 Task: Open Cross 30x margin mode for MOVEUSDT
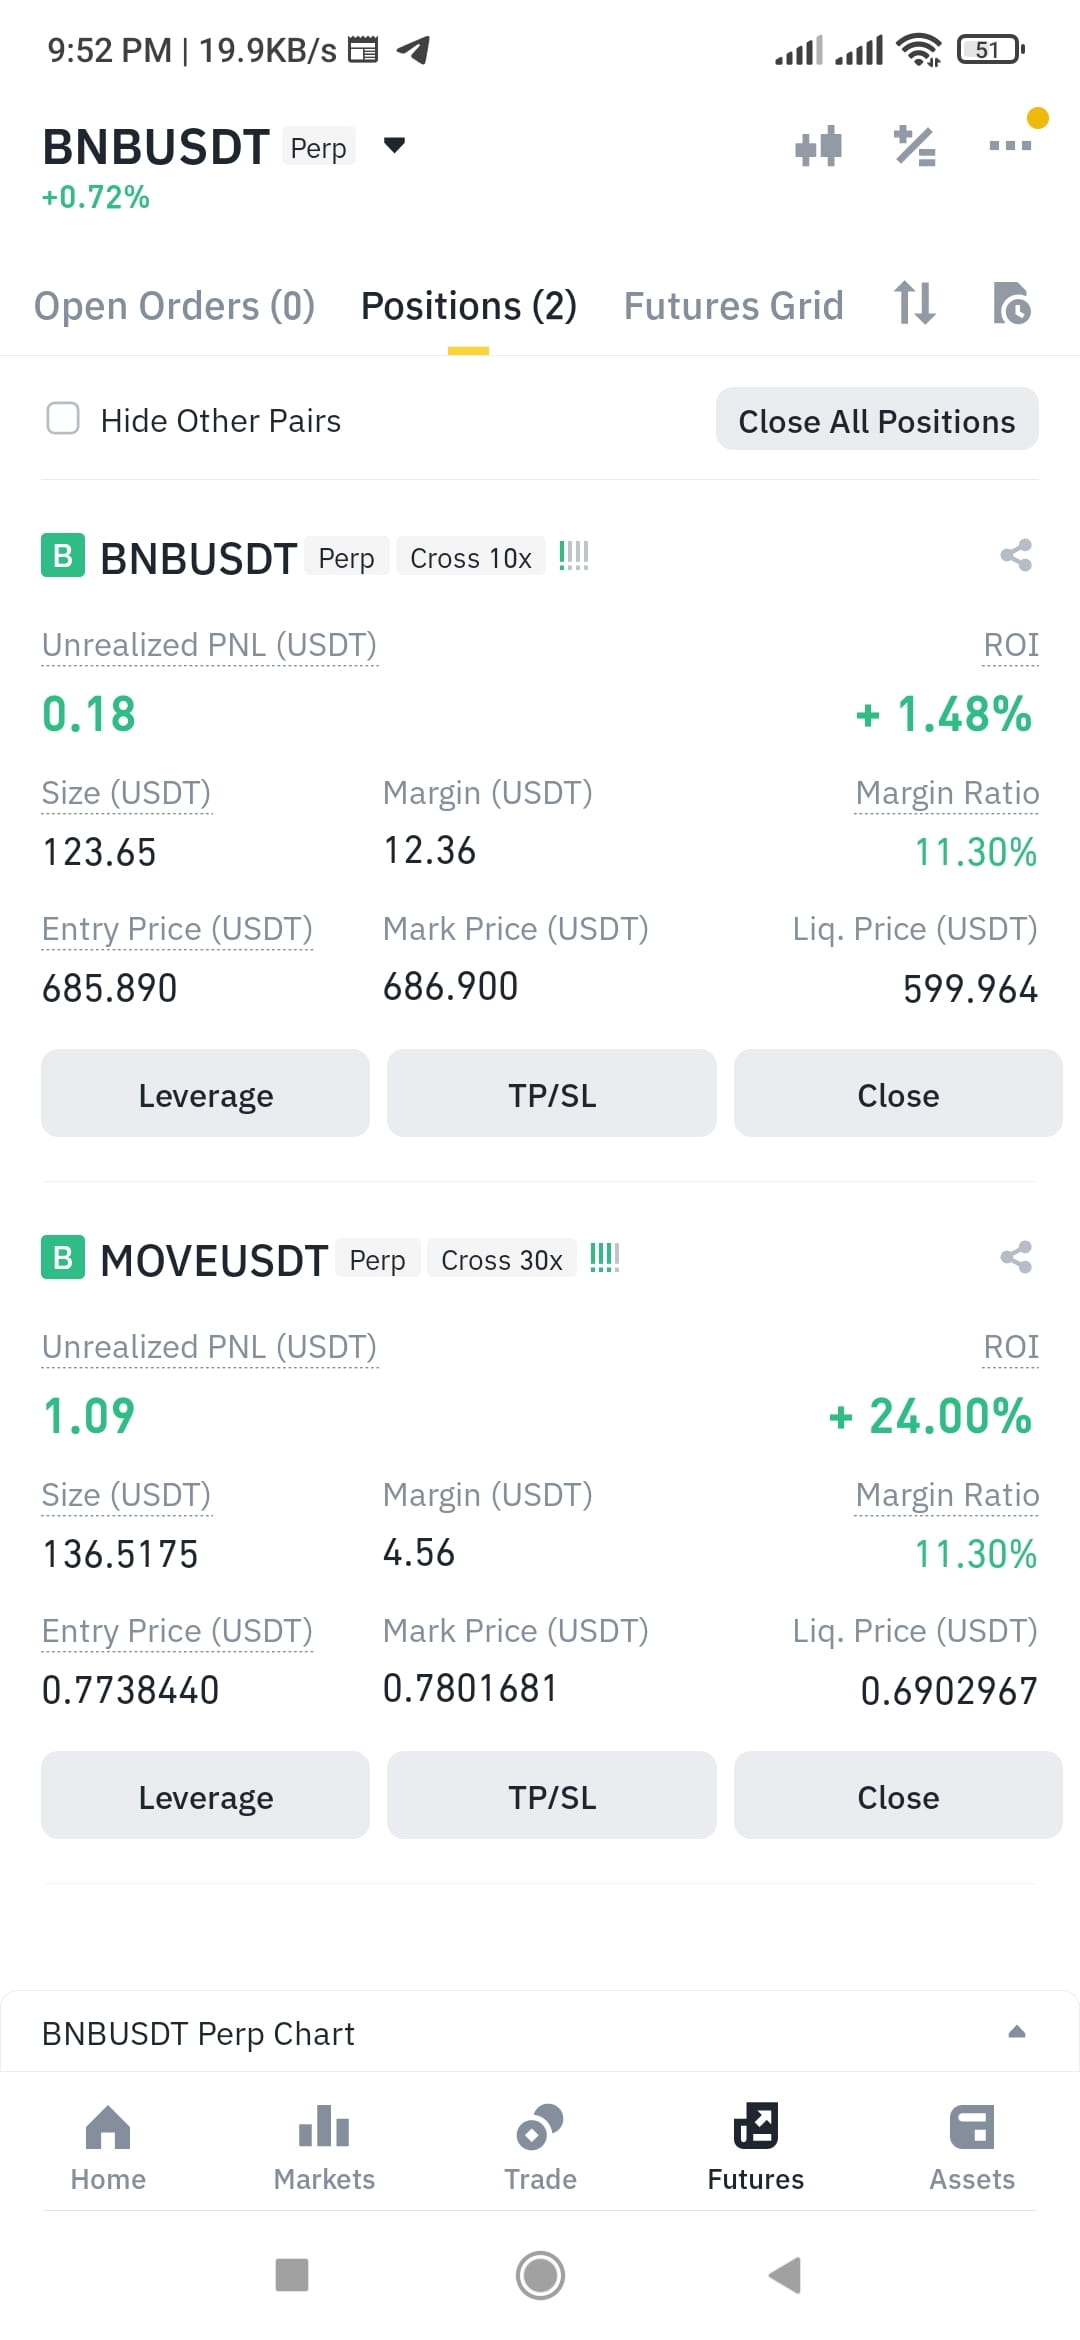[502, 1259]
